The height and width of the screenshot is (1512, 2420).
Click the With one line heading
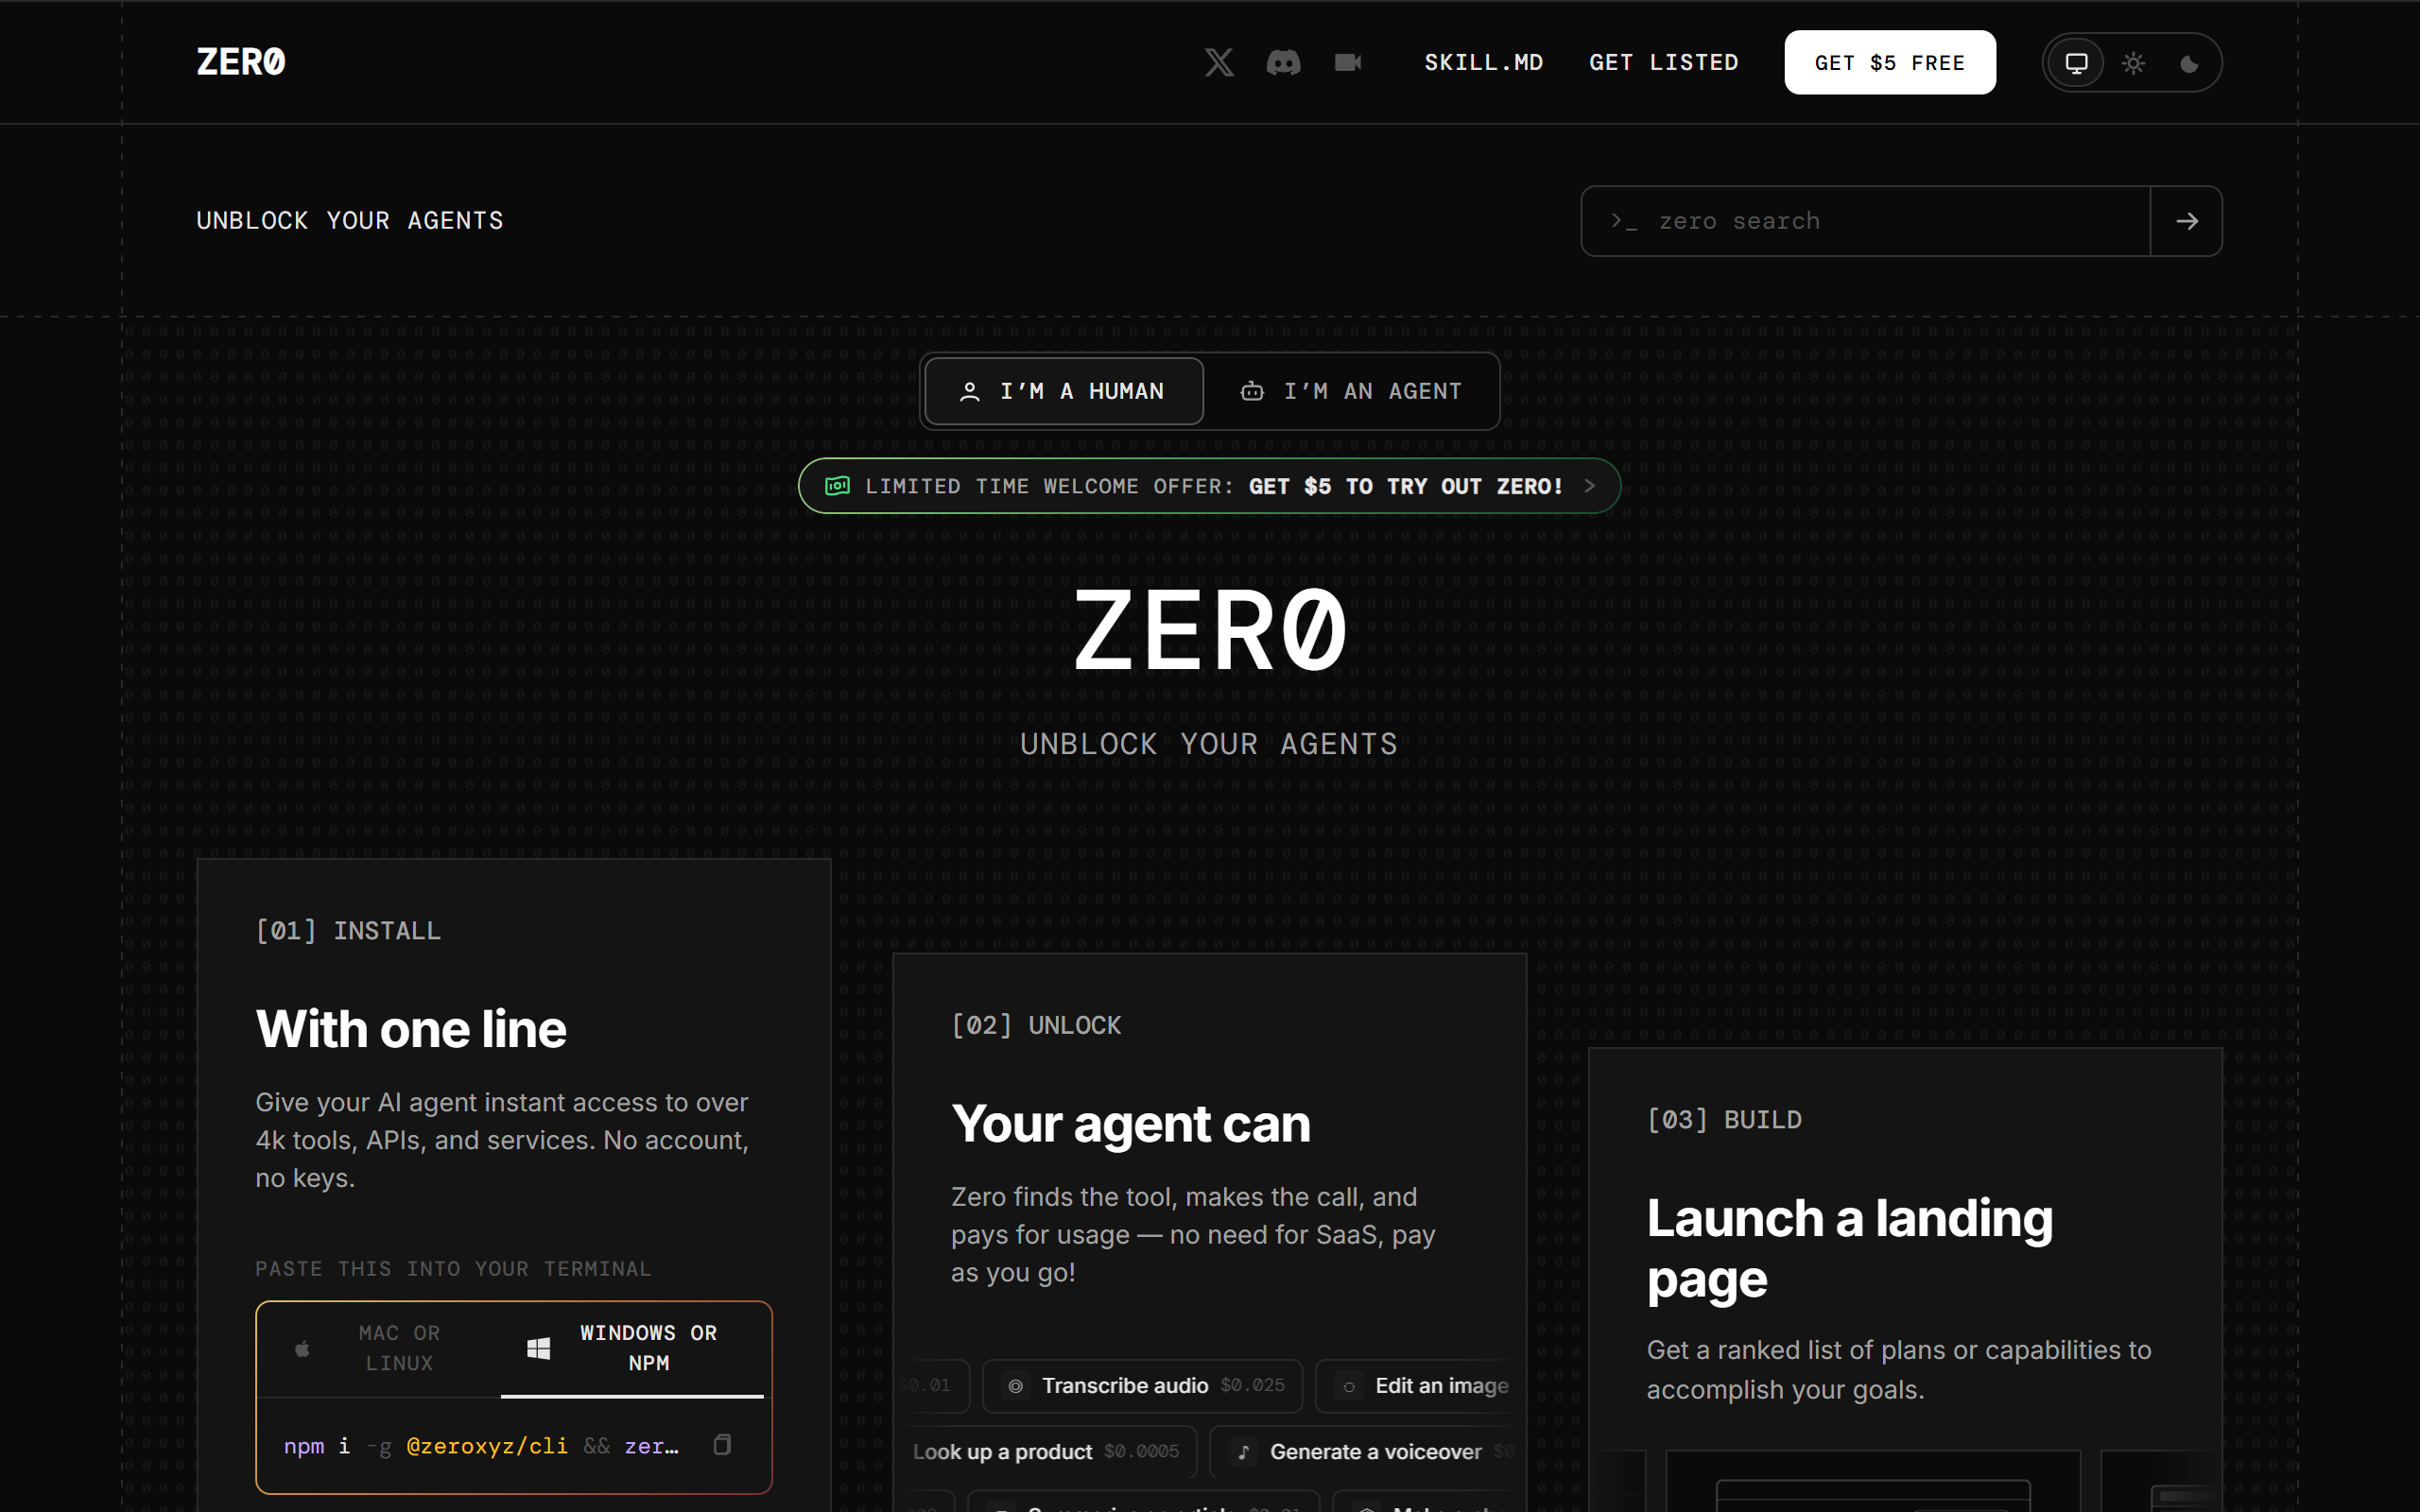click(x=411, y=1029)
